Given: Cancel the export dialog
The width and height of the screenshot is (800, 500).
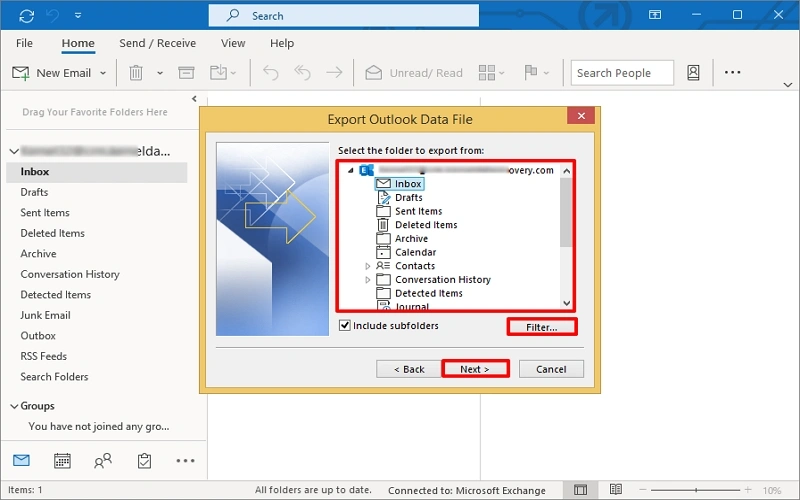Looking at the screenshot, I should click(551, 369).
